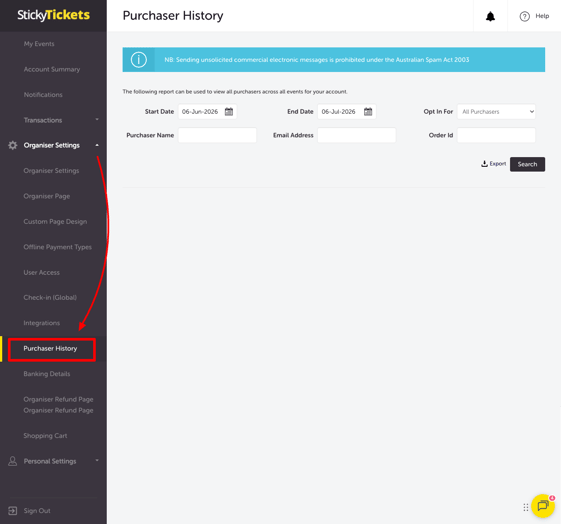Open Integrations page
This screenshot has height=524, width=561.
click(x=42, y=323)
